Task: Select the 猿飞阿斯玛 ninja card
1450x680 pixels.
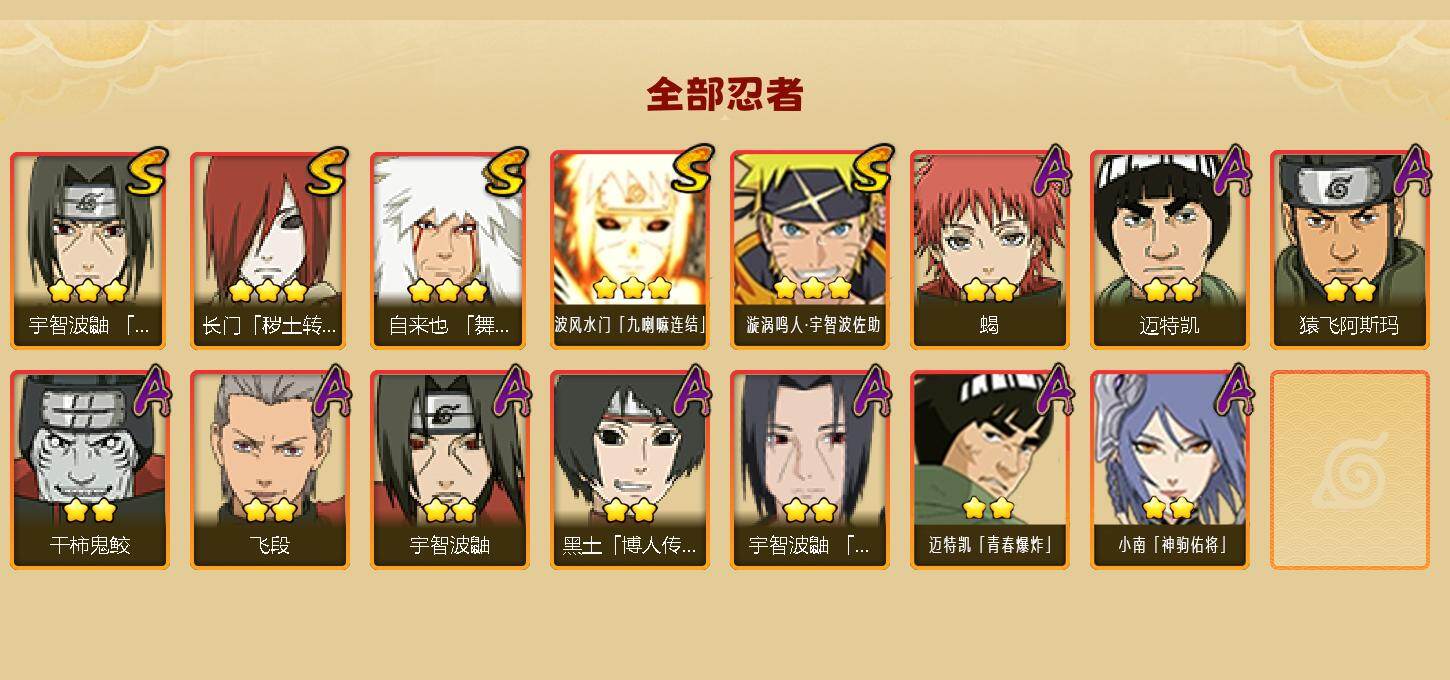Action: (x=1350, y=250)
